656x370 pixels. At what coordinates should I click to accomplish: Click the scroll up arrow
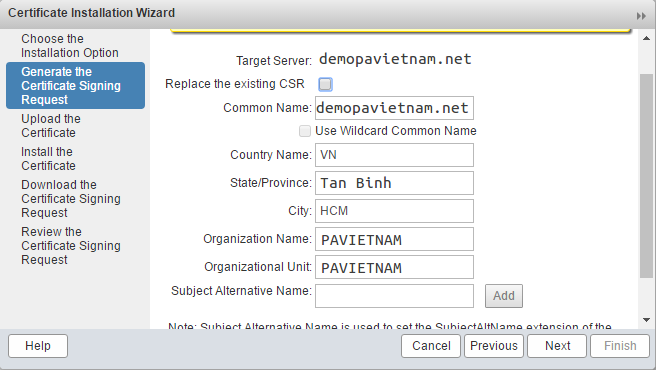646,39
